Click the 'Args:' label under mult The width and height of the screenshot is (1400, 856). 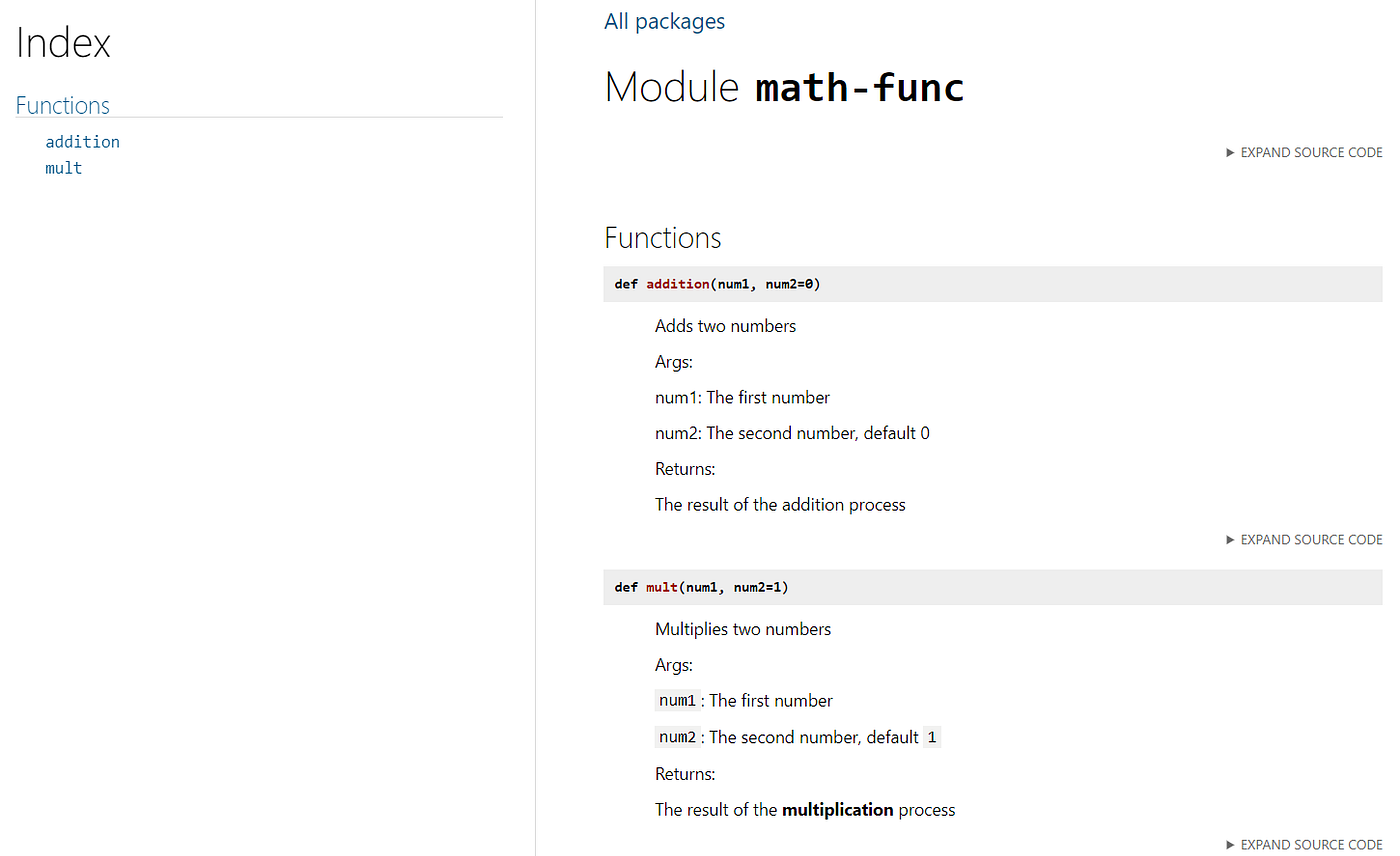674,665
